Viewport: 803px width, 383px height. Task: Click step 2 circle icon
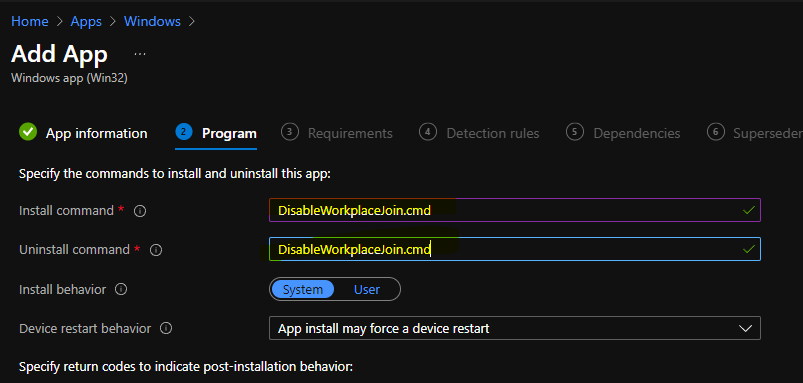click(x=184, y=133)
